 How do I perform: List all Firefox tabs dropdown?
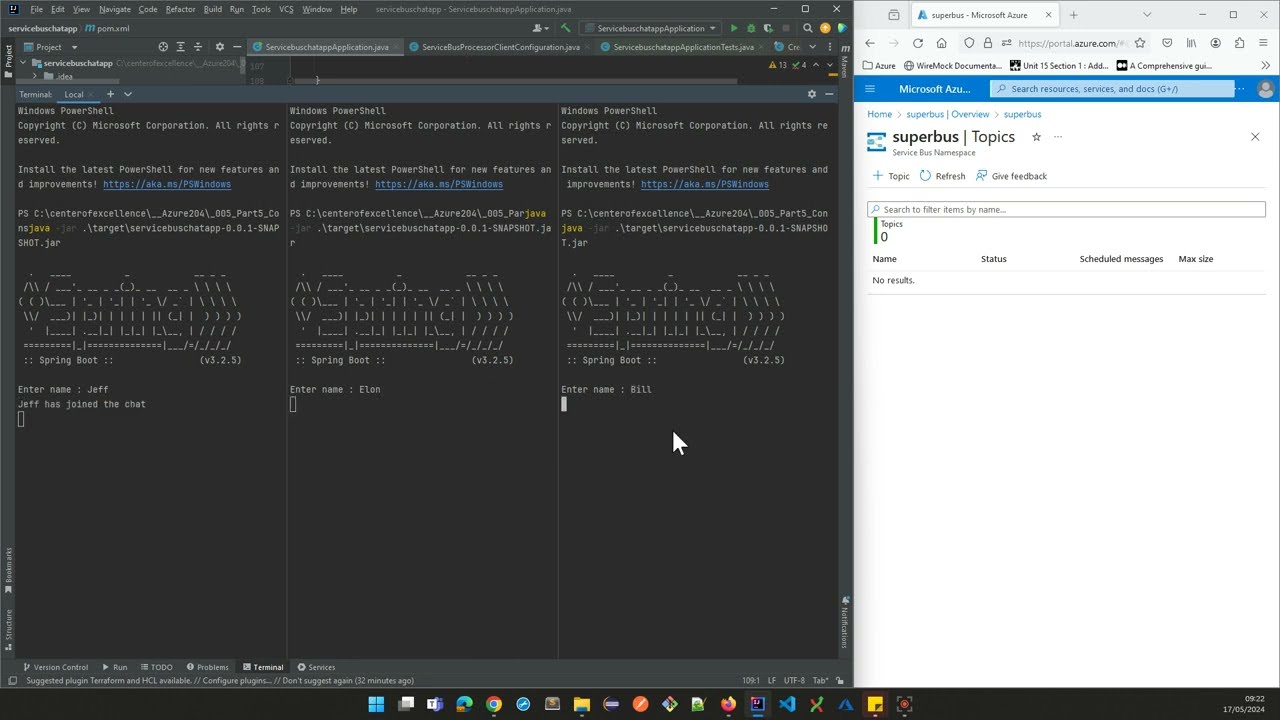tap(1147, 15)
